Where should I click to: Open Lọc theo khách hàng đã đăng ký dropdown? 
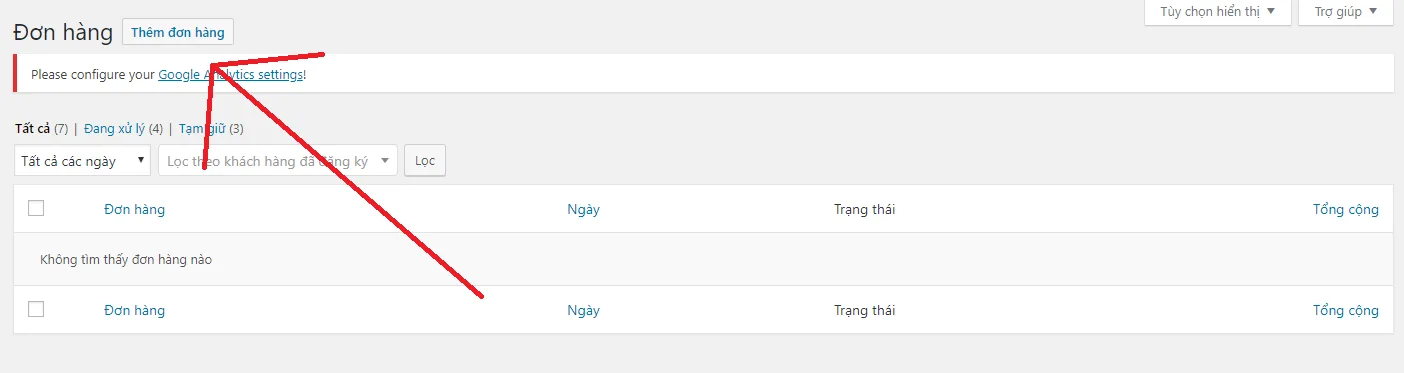click(x=278, y=160)
